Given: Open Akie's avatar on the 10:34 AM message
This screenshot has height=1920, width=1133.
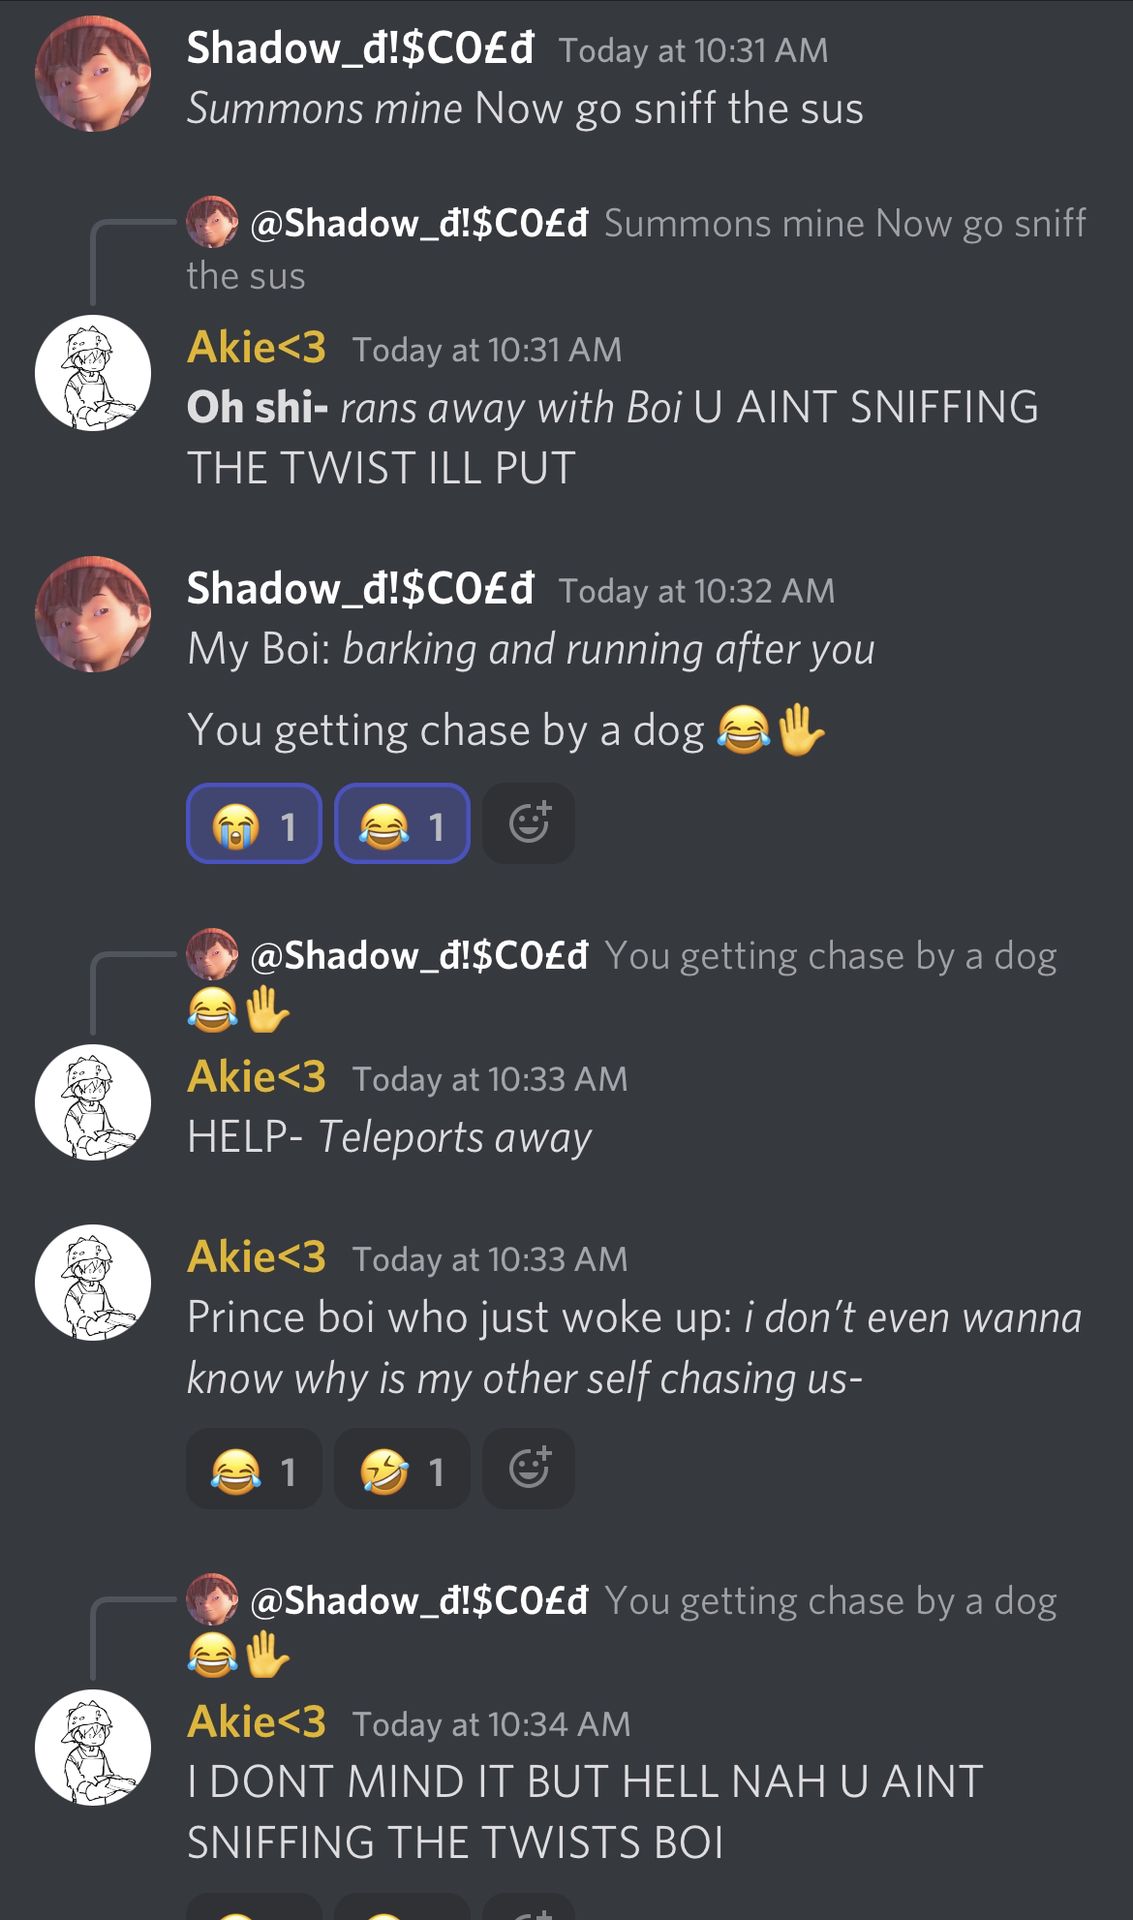Looking at the screenshot, I should click(93, 1747).
